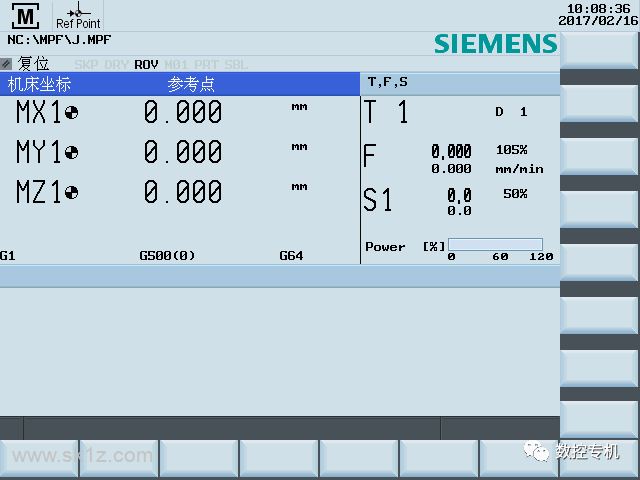Click the mm/min feed unit label

519,169
